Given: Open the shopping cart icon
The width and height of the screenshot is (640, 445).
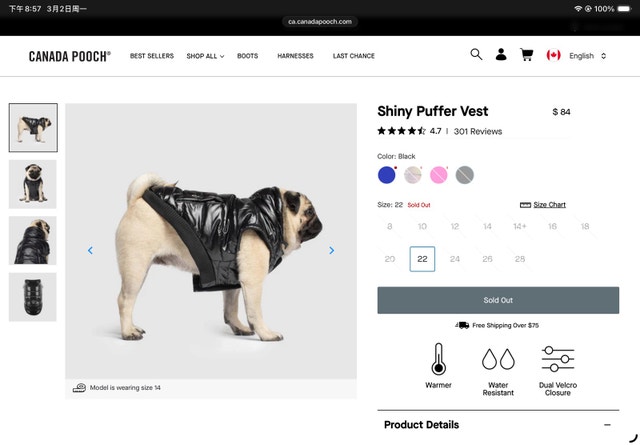Looking at the screenshot, I should tap(527, 54).
